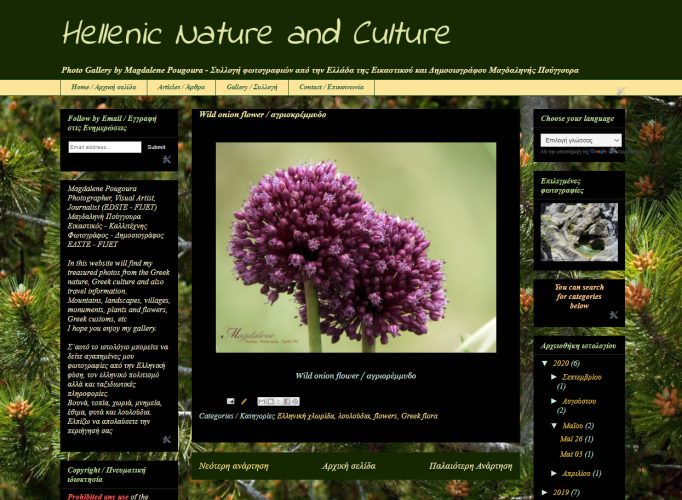This screenshot has height=500, width=682.
Task: Collapse the Μαΐου archive month arrow
Action: 554,425
